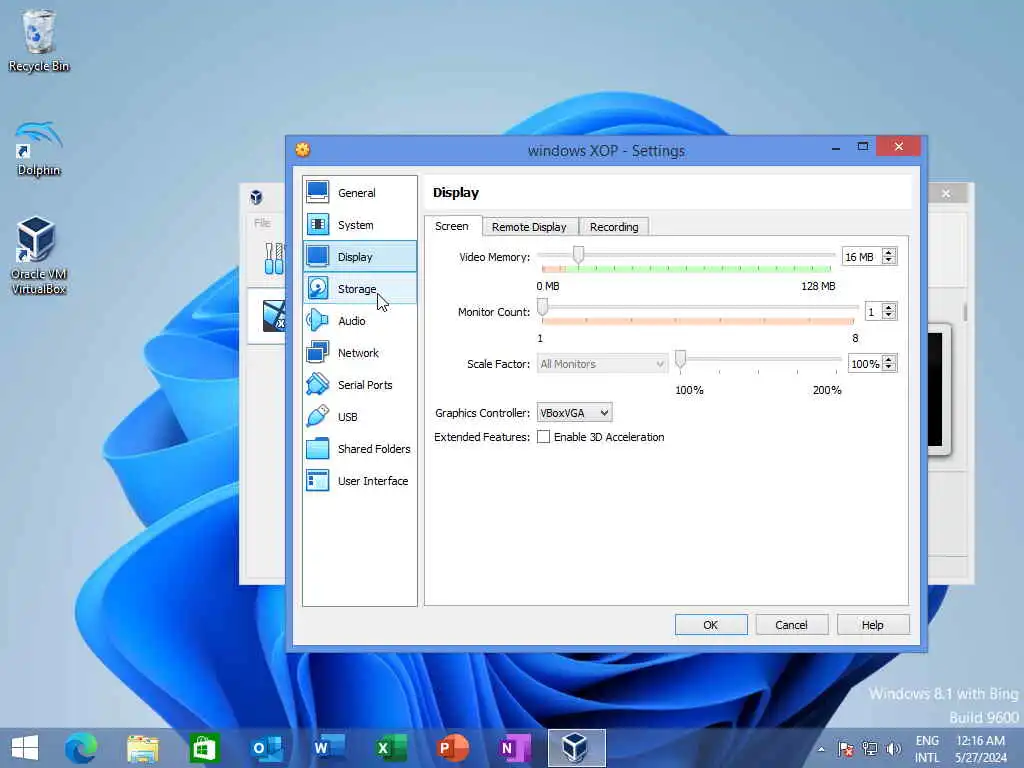Open the User Interface settings category
This screenshot has height=768, width=1024.
click(x=360, y=481)
